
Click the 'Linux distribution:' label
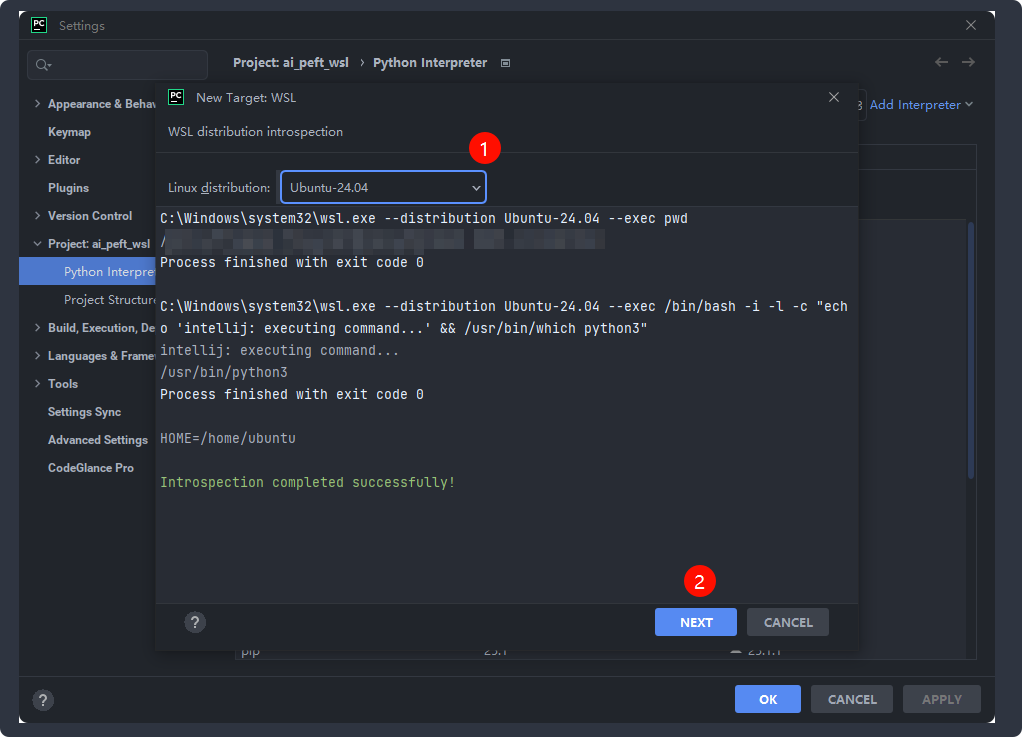218,188
